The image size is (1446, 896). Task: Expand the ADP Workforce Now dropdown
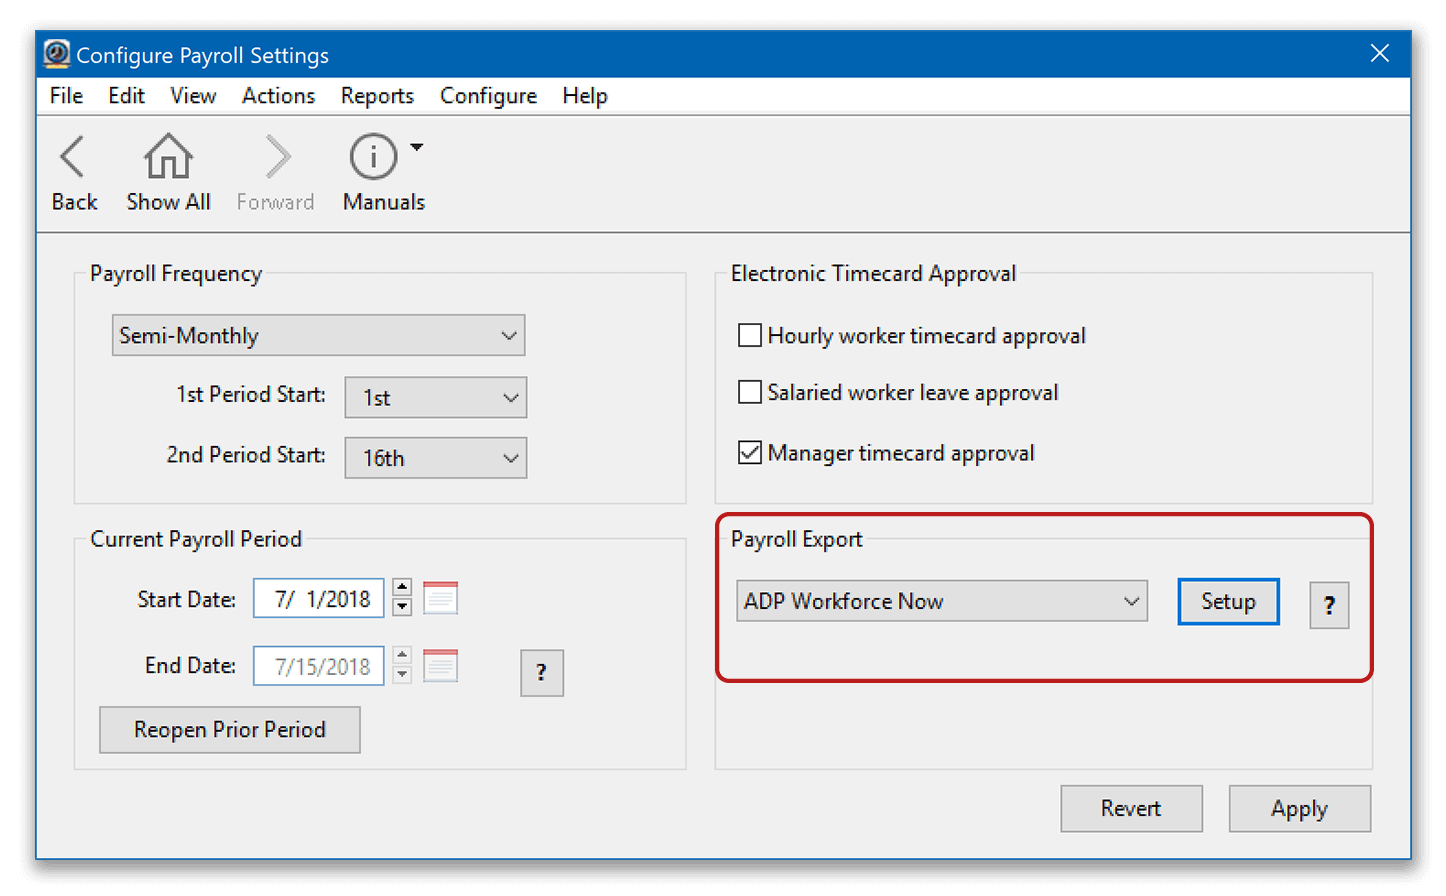941,601
